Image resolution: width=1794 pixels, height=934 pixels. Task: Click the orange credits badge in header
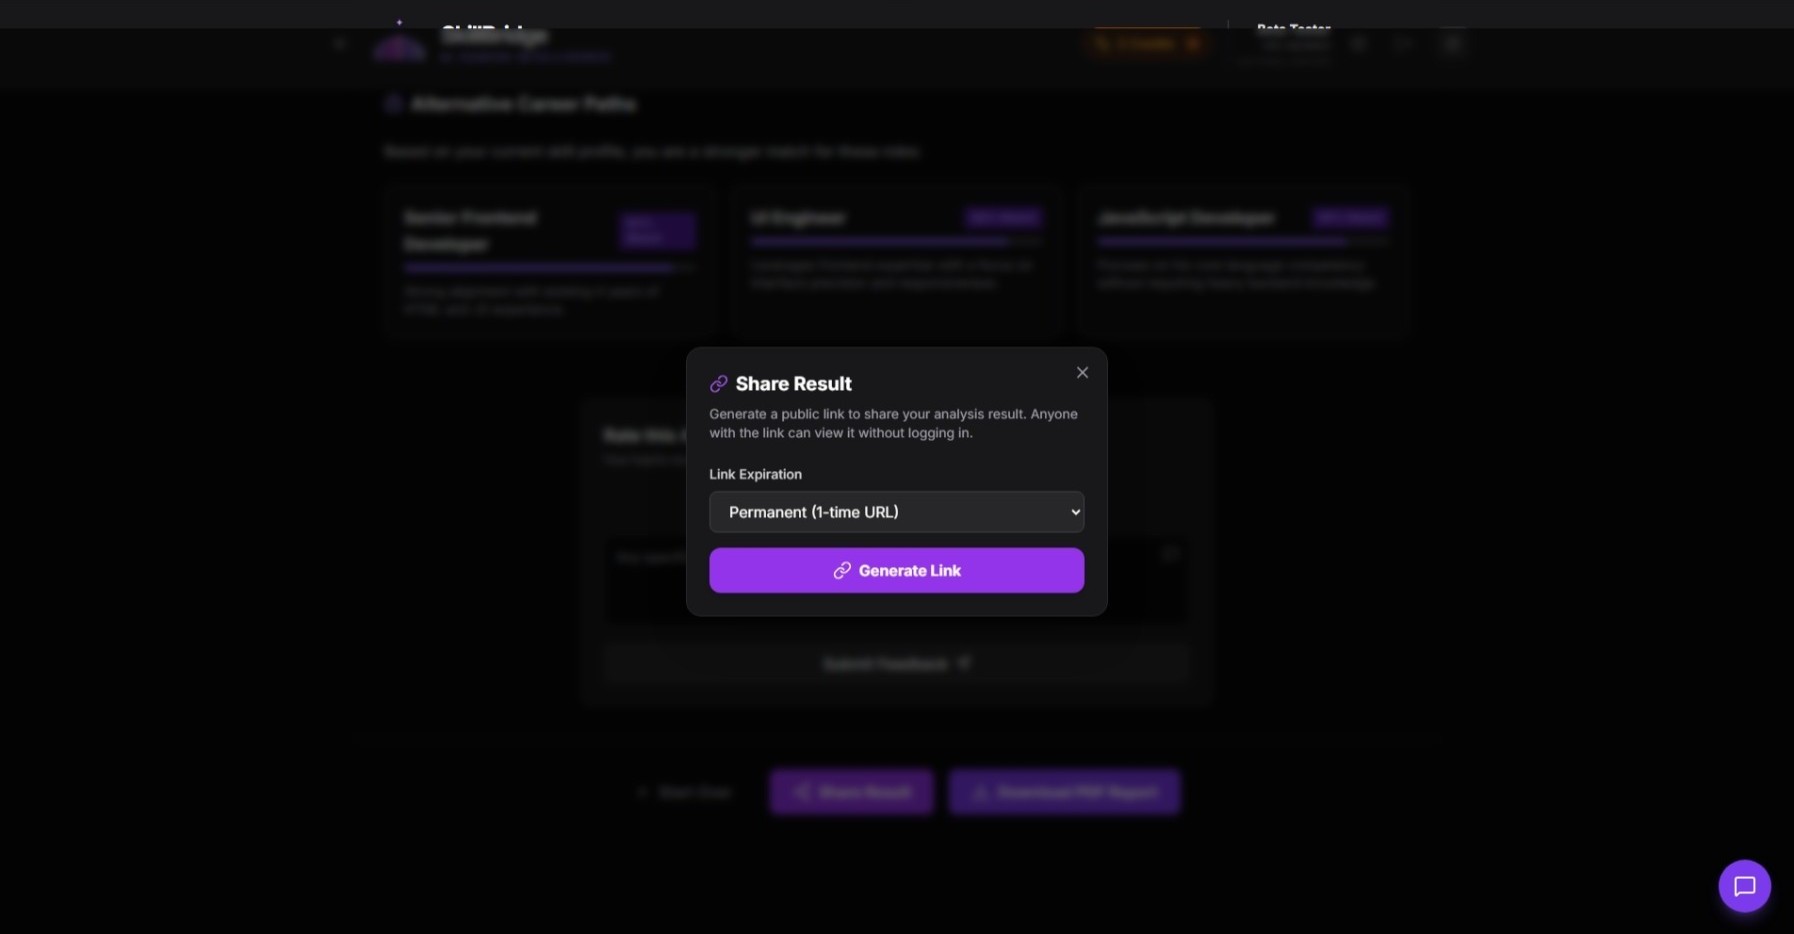(x=1146, y=44)
